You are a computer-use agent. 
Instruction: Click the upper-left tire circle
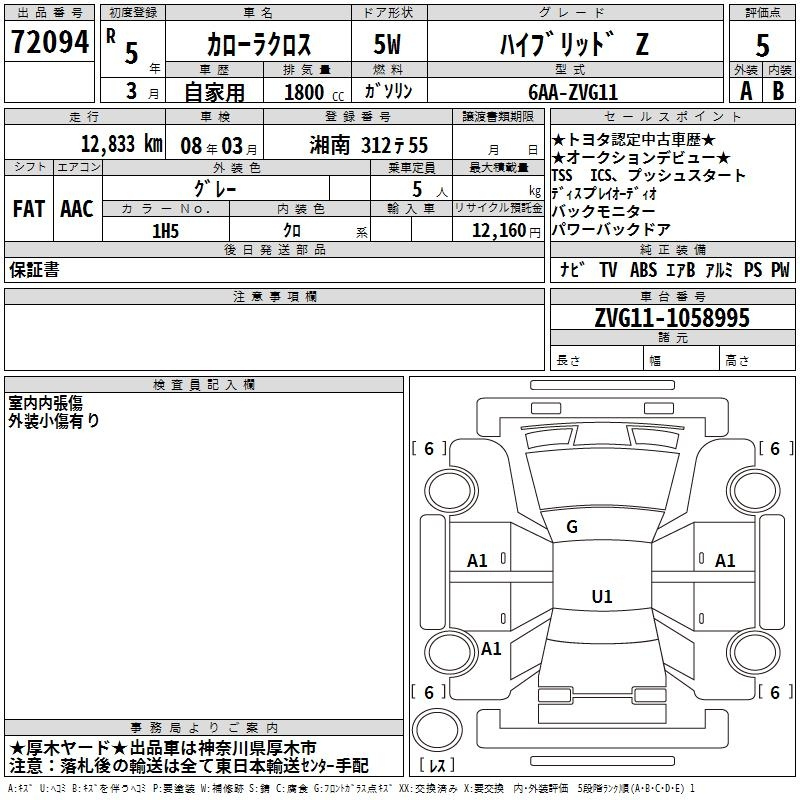[x=450, y=491]
